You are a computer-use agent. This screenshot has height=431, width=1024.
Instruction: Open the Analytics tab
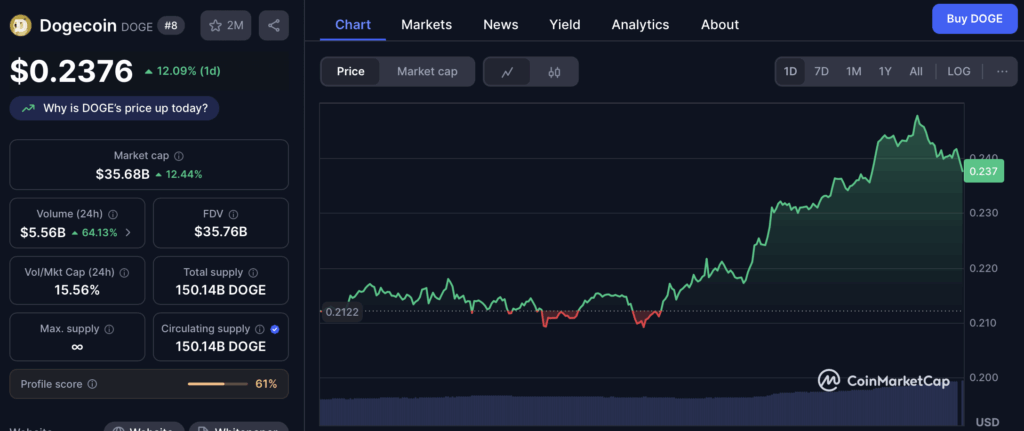click(640, 25)
